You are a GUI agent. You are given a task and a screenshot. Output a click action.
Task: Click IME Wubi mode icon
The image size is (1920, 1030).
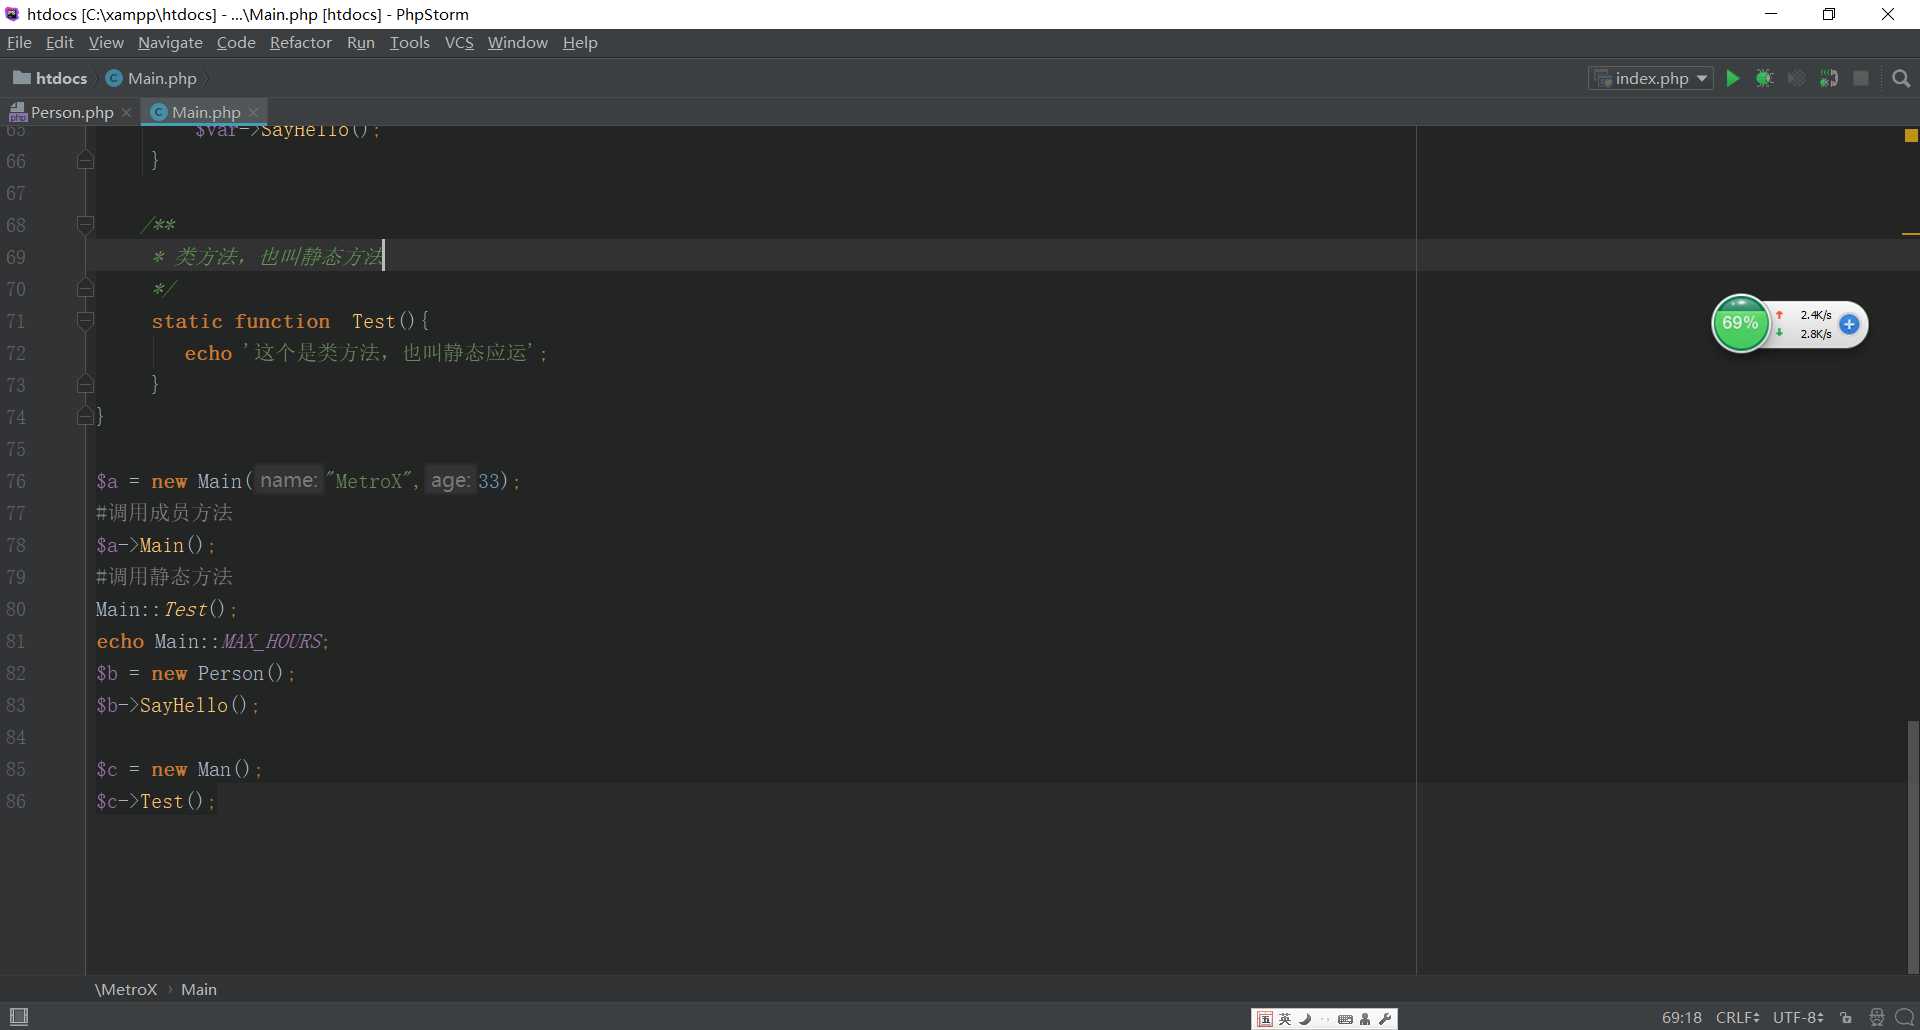coord(1265,1019)
